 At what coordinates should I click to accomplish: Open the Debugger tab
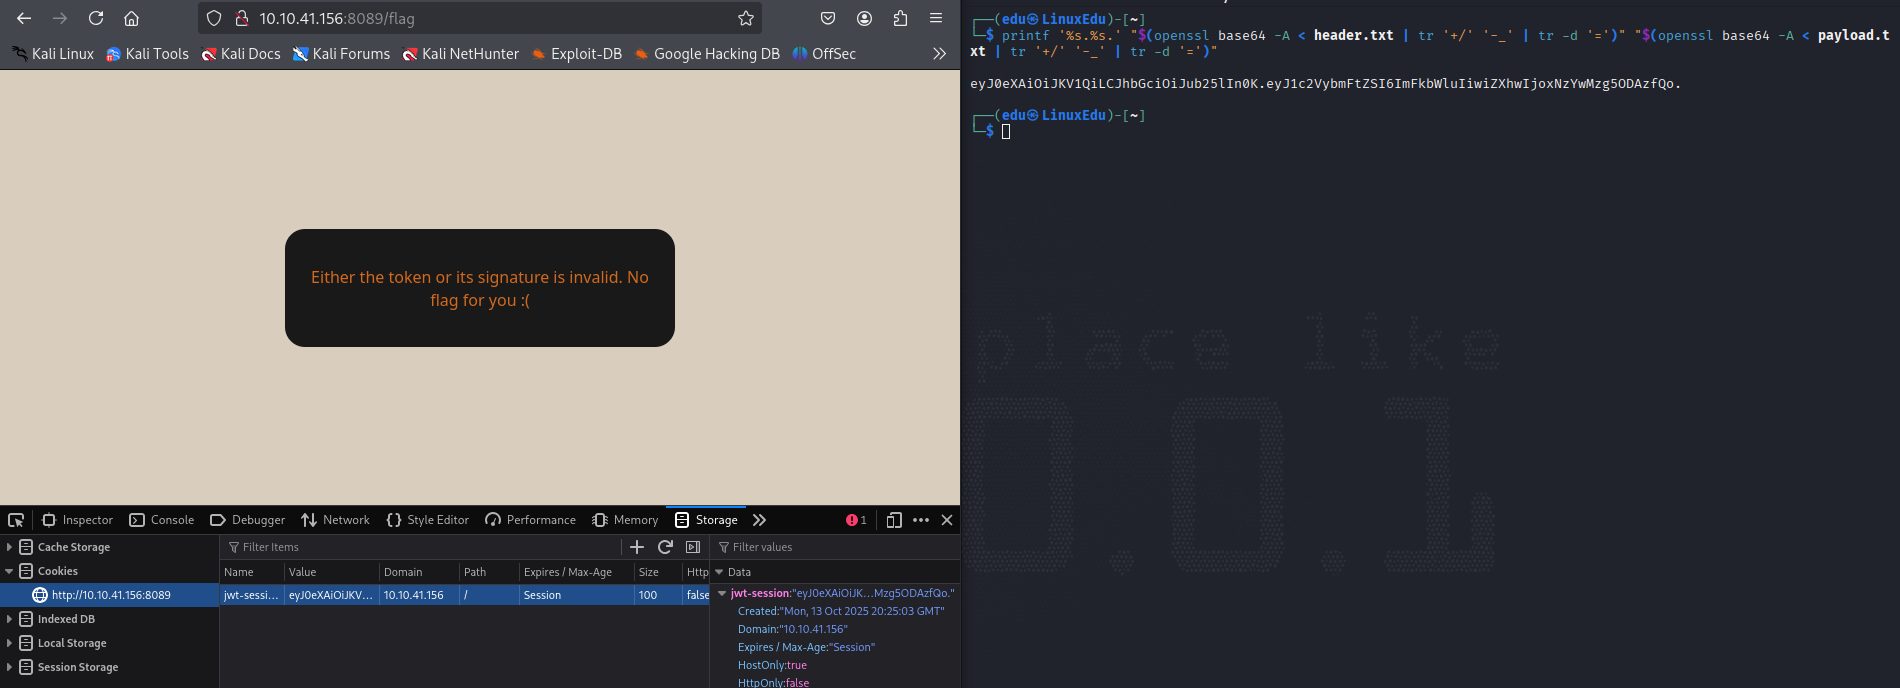click(248, 520)
